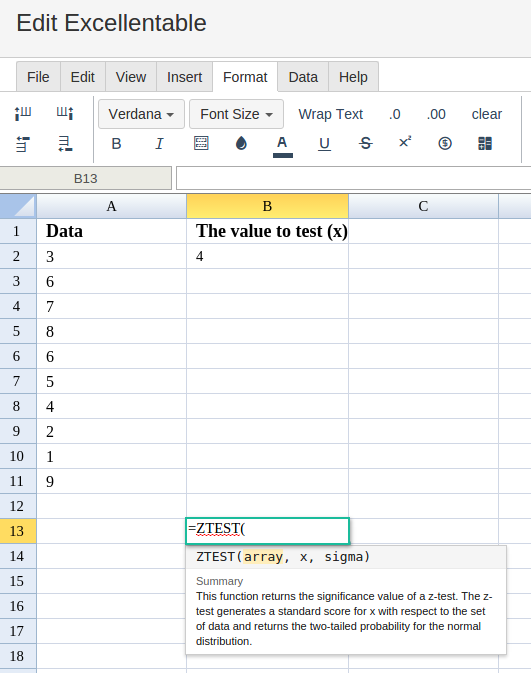
Task: Expand the Font Size dropdown
Action: tap(237, 114)
